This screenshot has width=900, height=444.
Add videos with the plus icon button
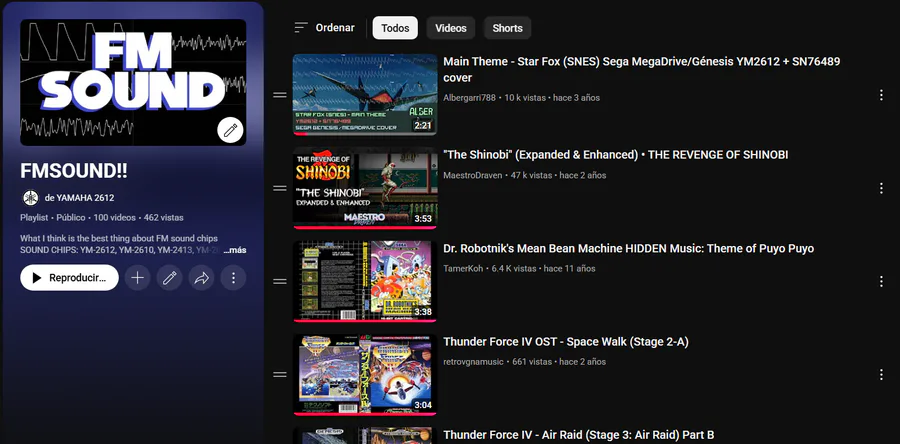point(137,278)
